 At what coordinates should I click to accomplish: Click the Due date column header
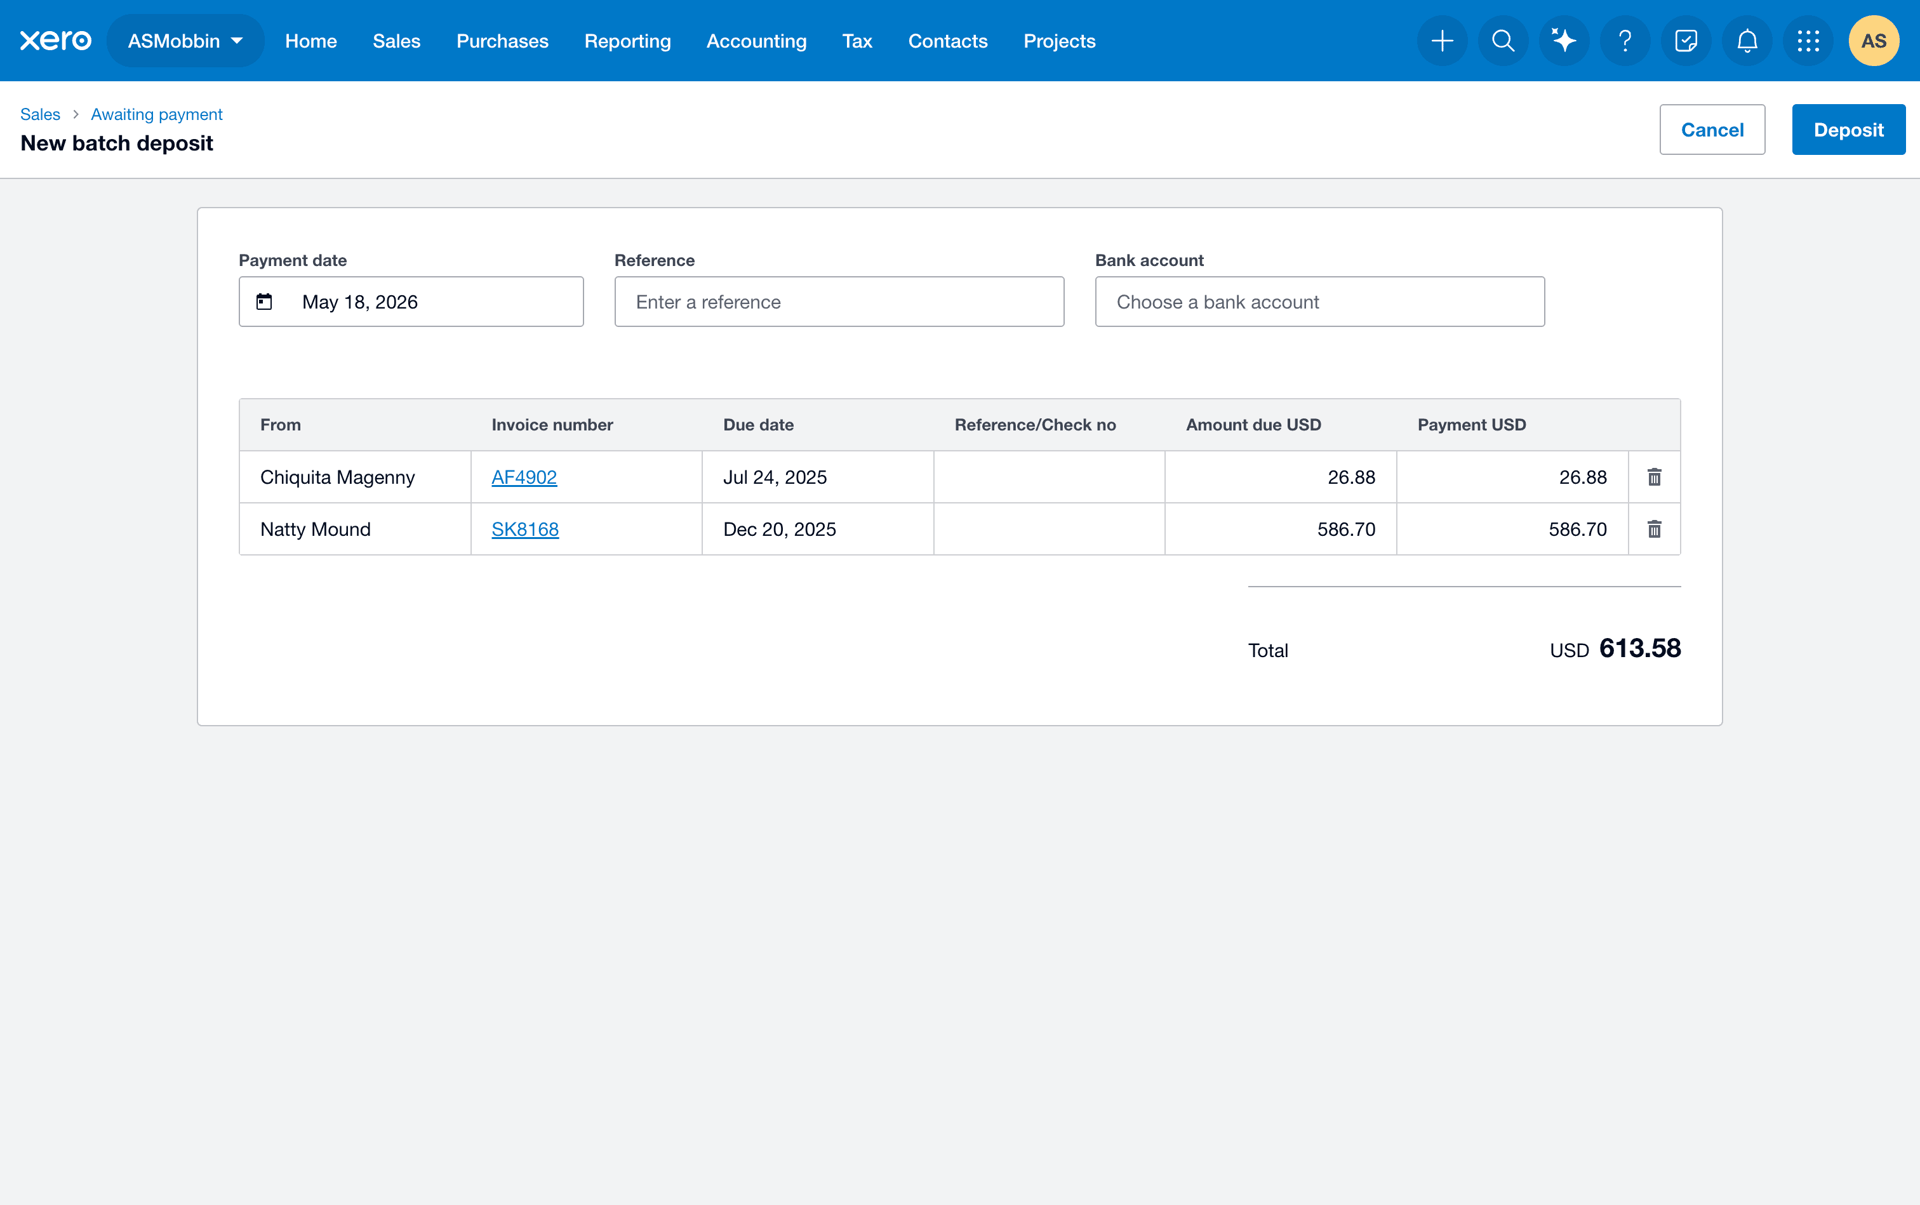click(x=758, y=425)
